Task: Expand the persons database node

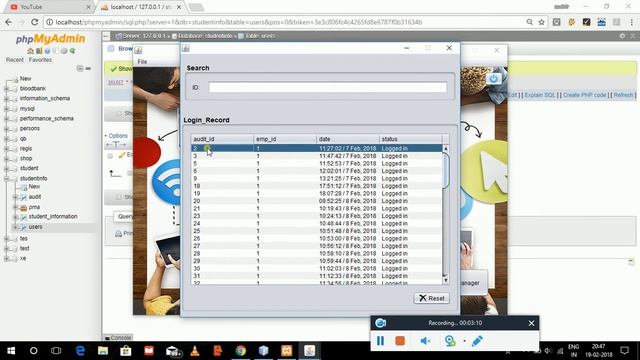Action: tap(6, 129)
